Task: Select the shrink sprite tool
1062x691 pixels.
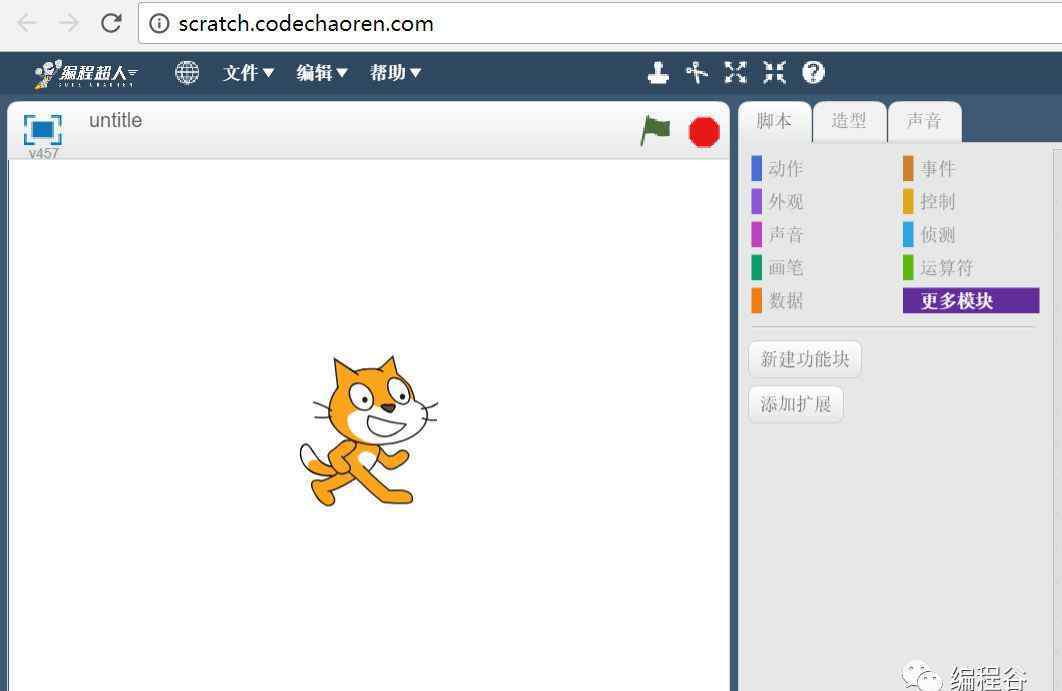Action: [x=774, y=72]
